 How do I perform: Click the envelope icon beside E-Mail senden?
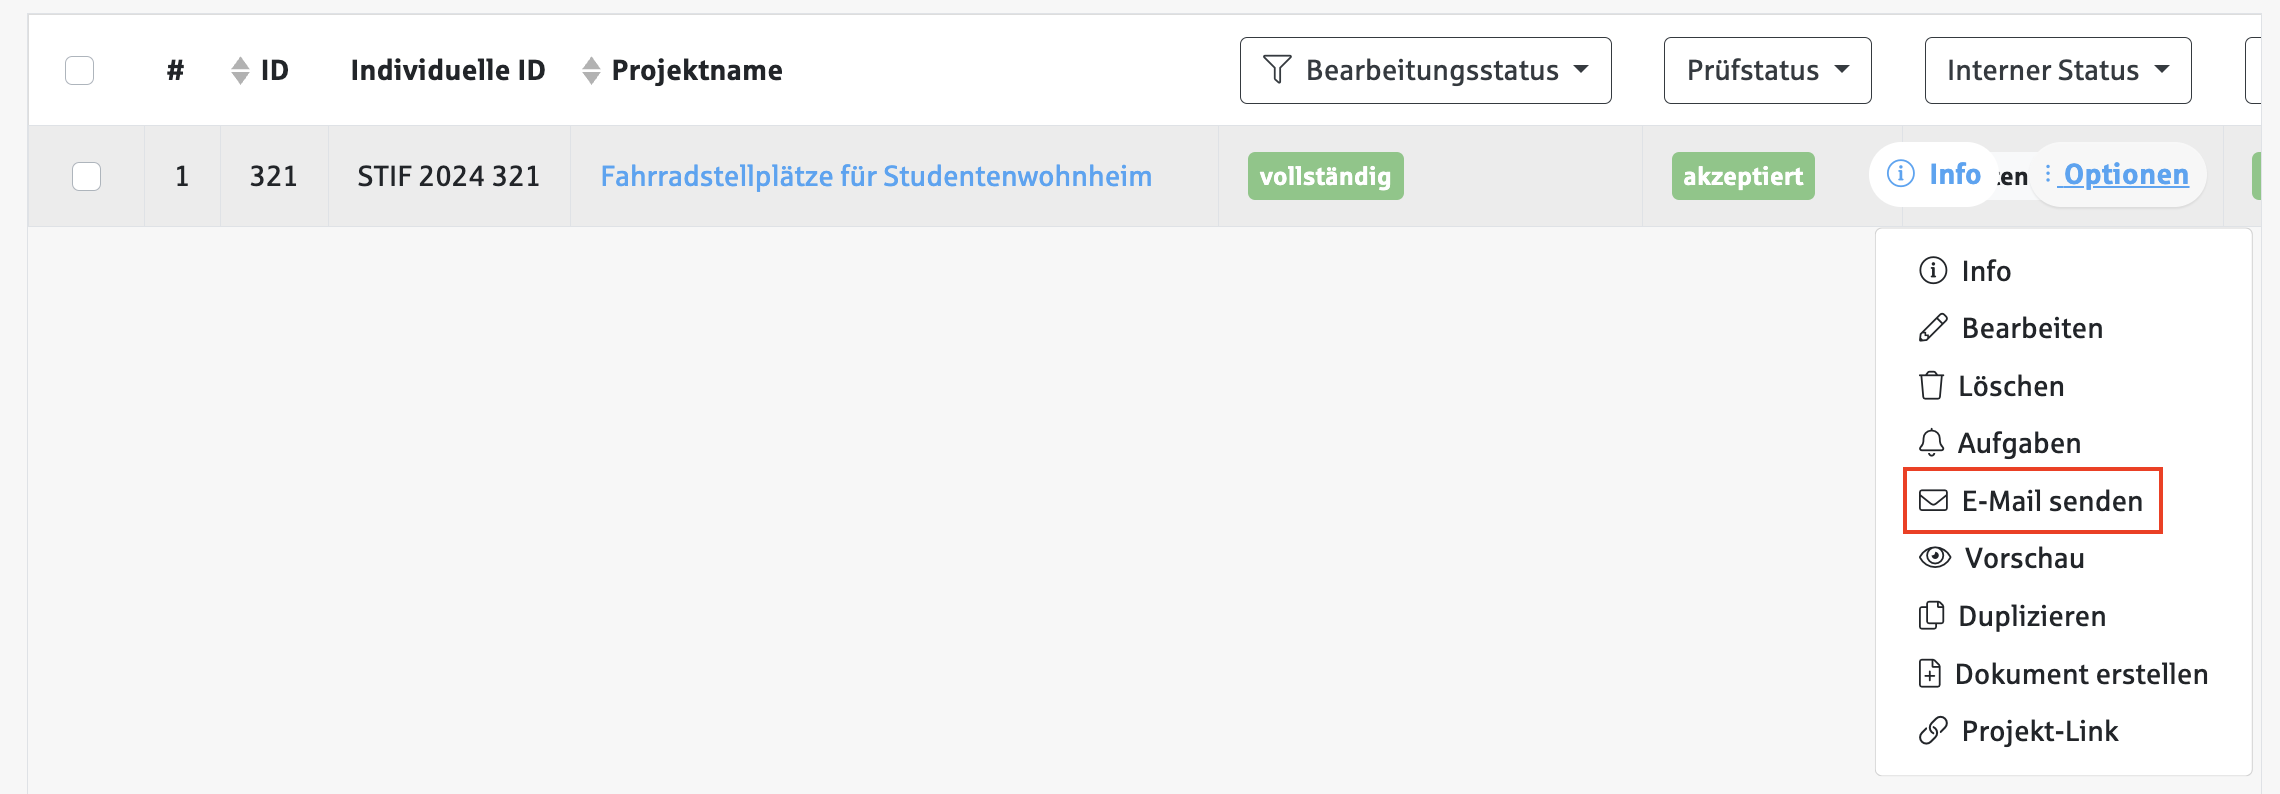pos(1931,500)
